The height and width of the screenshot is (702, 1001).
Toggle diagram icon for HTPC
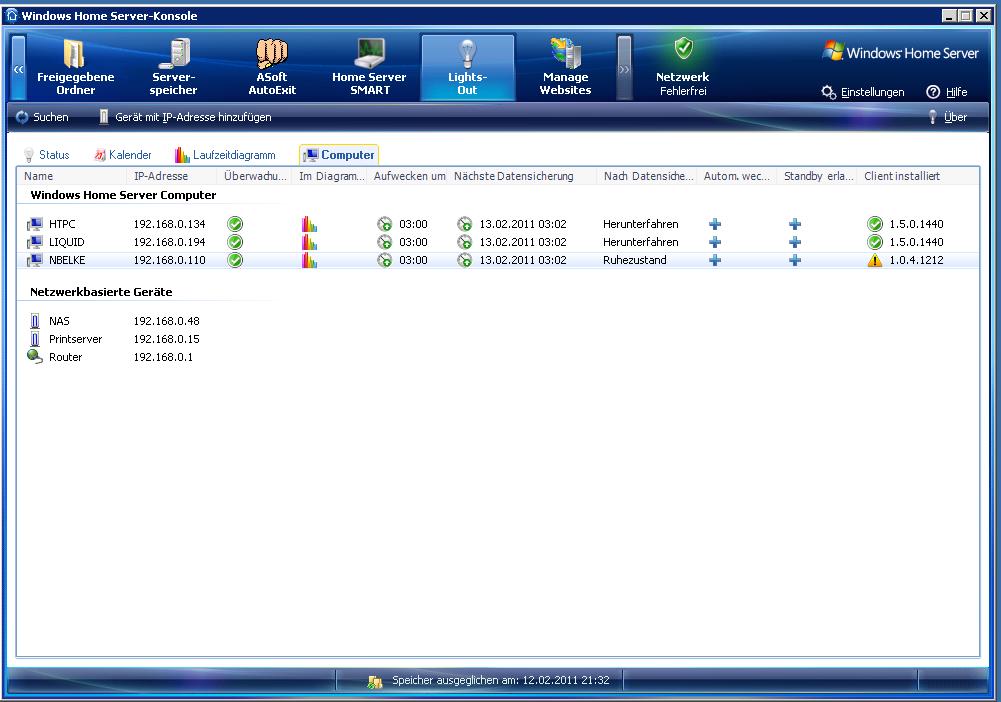pyautogui.click(x=309, y=224)
